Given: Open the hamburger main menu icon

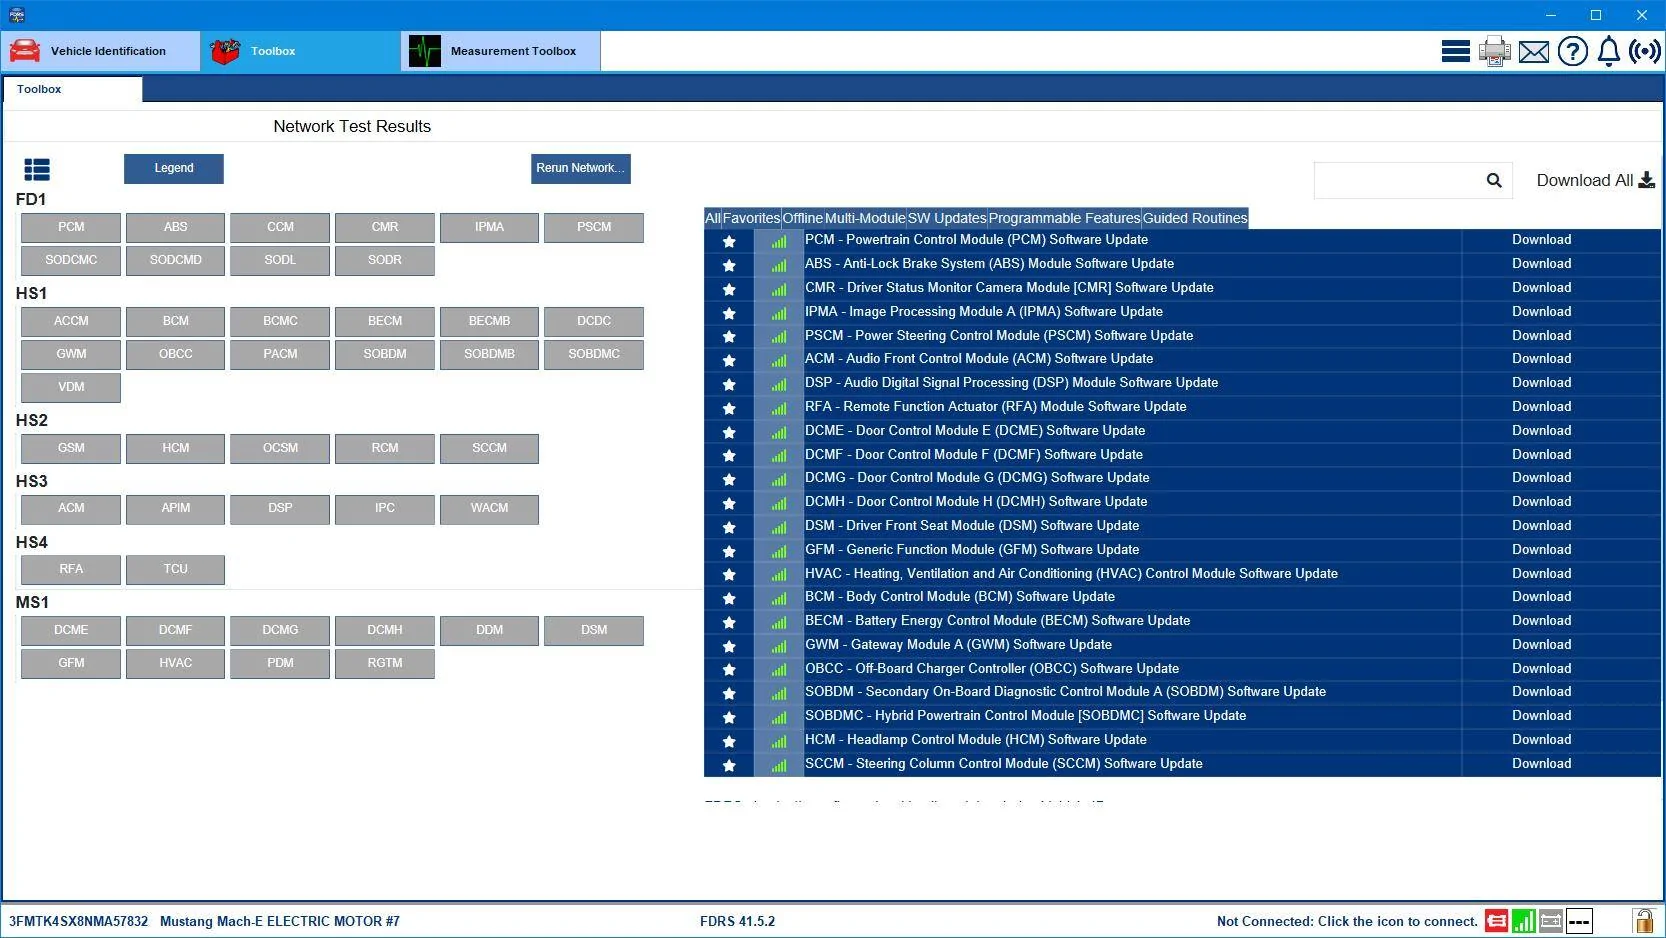Looking at the screenshot, I should click(1455, 51).
